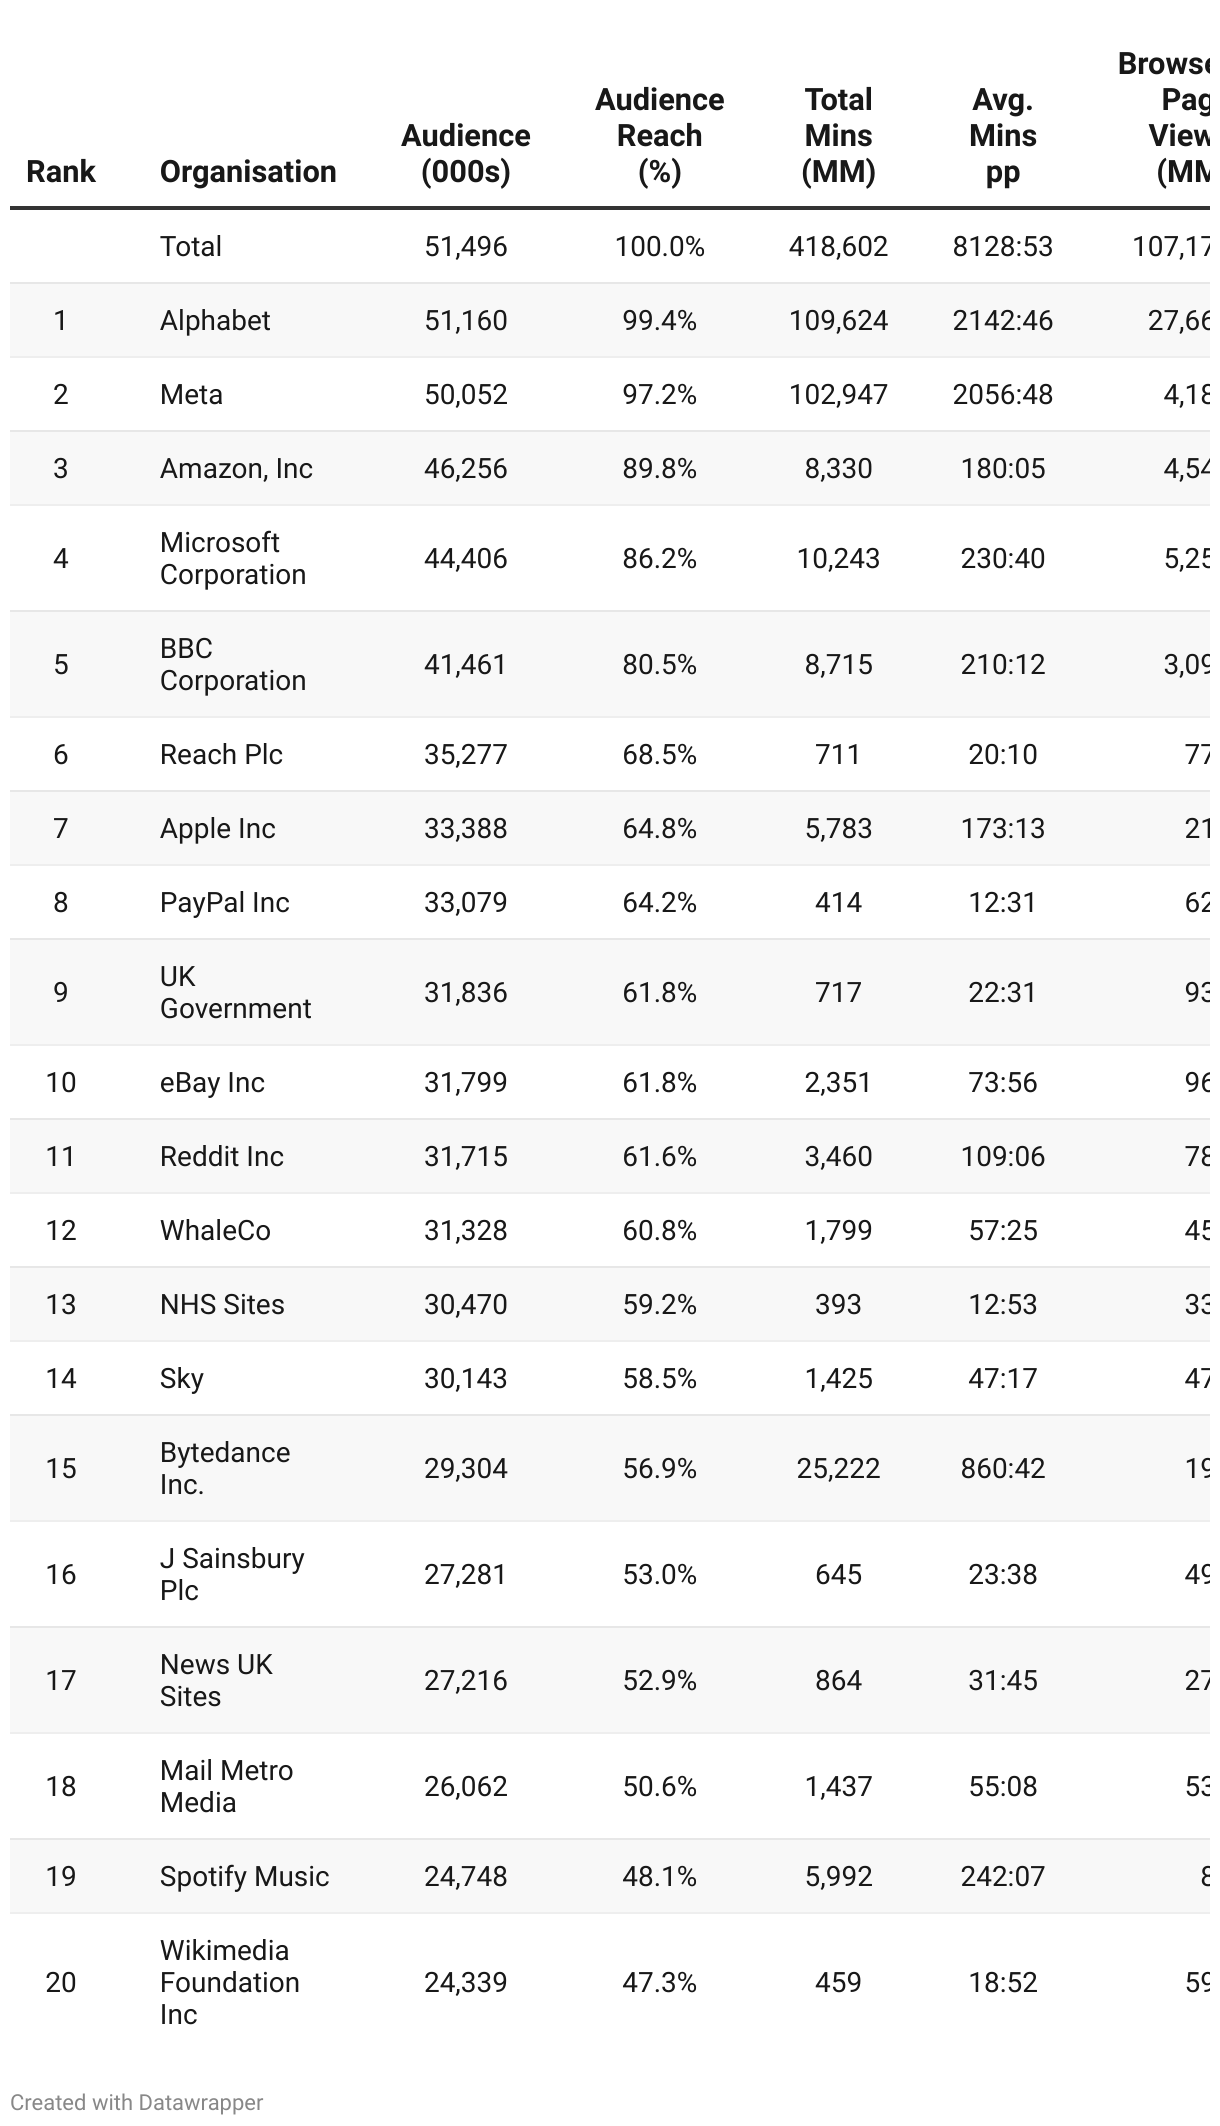This screenshot has height=2126, width=1220.
Task: Select the BBC Corporation cell
Action: click(233, 664)
